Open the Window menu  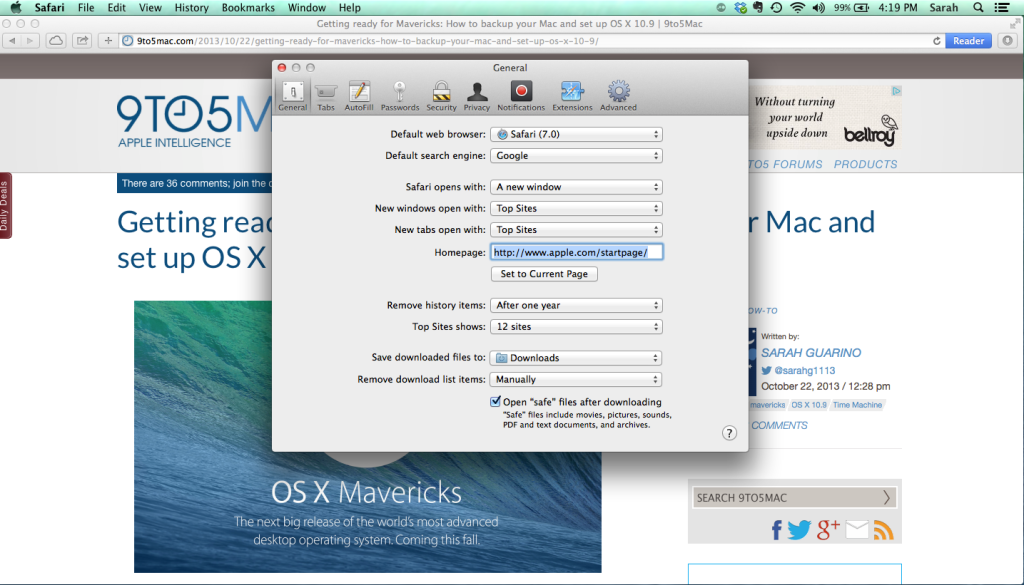pos(307,8)
